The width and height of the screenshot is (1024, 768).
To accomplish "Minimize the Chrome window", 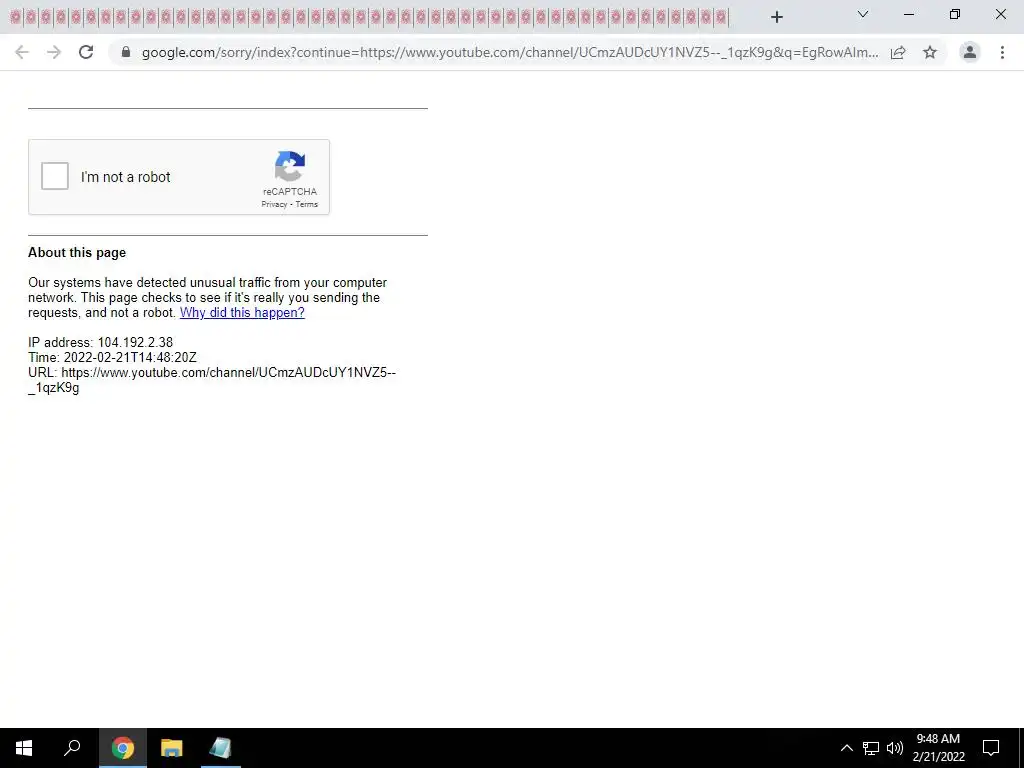I will pyautogui.click(x=908, y=14).
